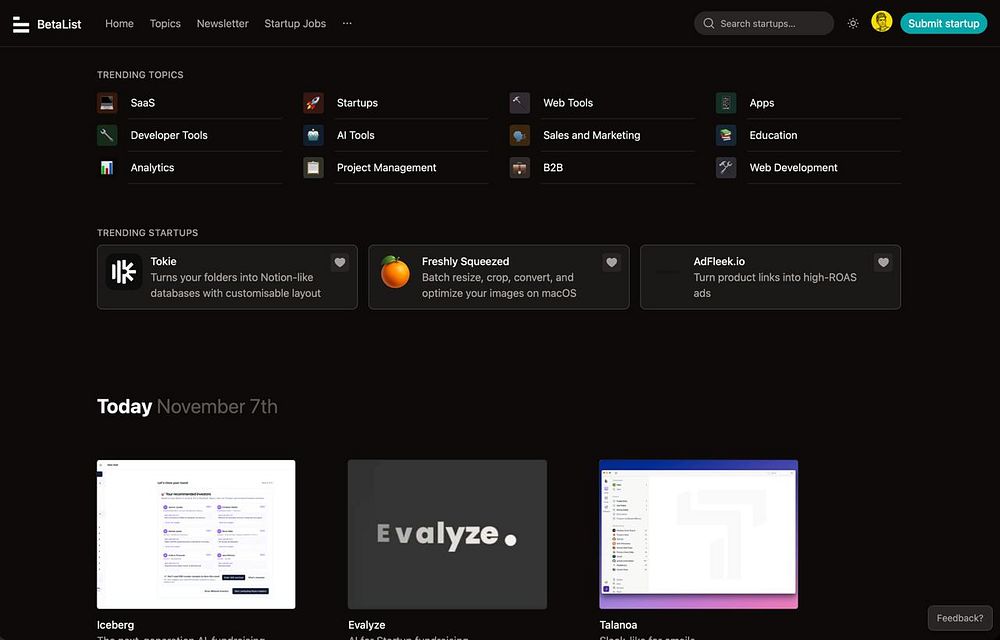Open the Apps topic link
The width and height of the screenshot is (1000, 640).
coord(761,103)
